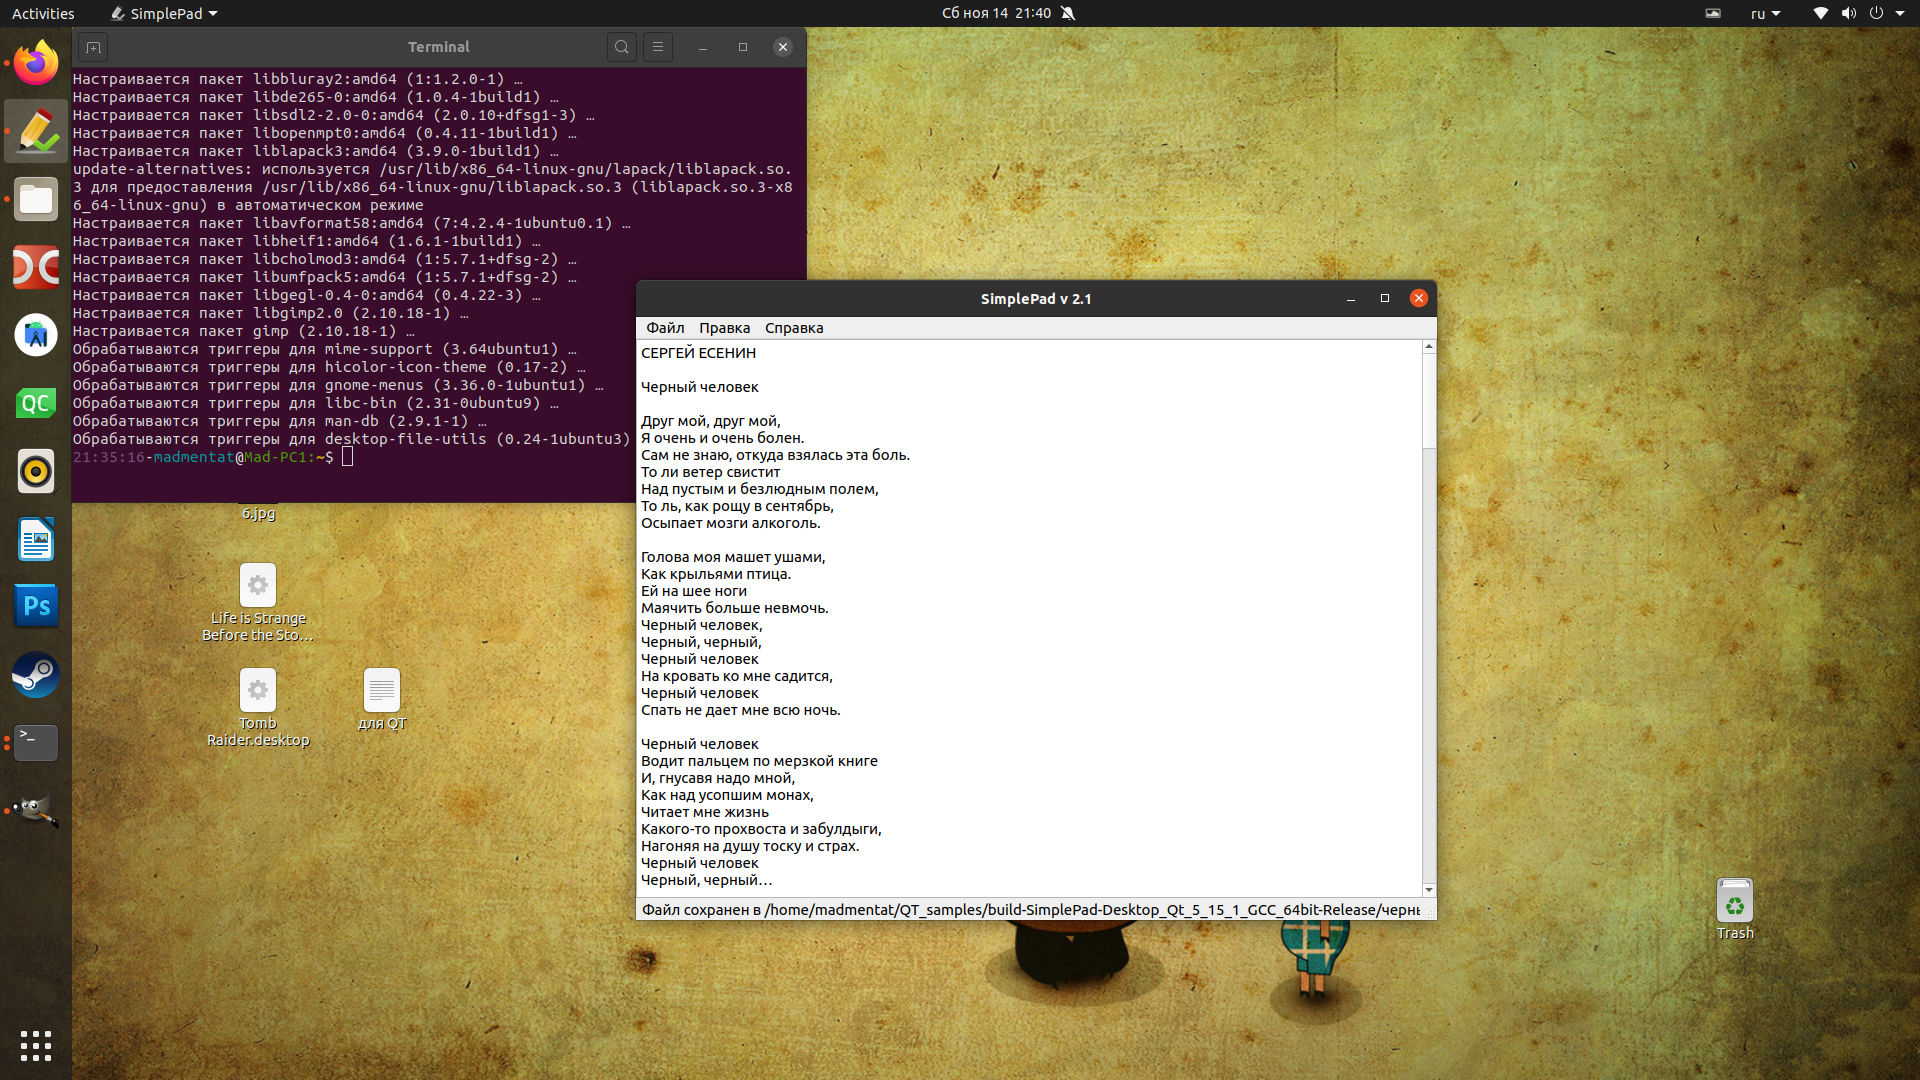Click the GIMP icon in the dock
The height and width of the screenshot is (1080, 1920).
(x=36, y=808)
